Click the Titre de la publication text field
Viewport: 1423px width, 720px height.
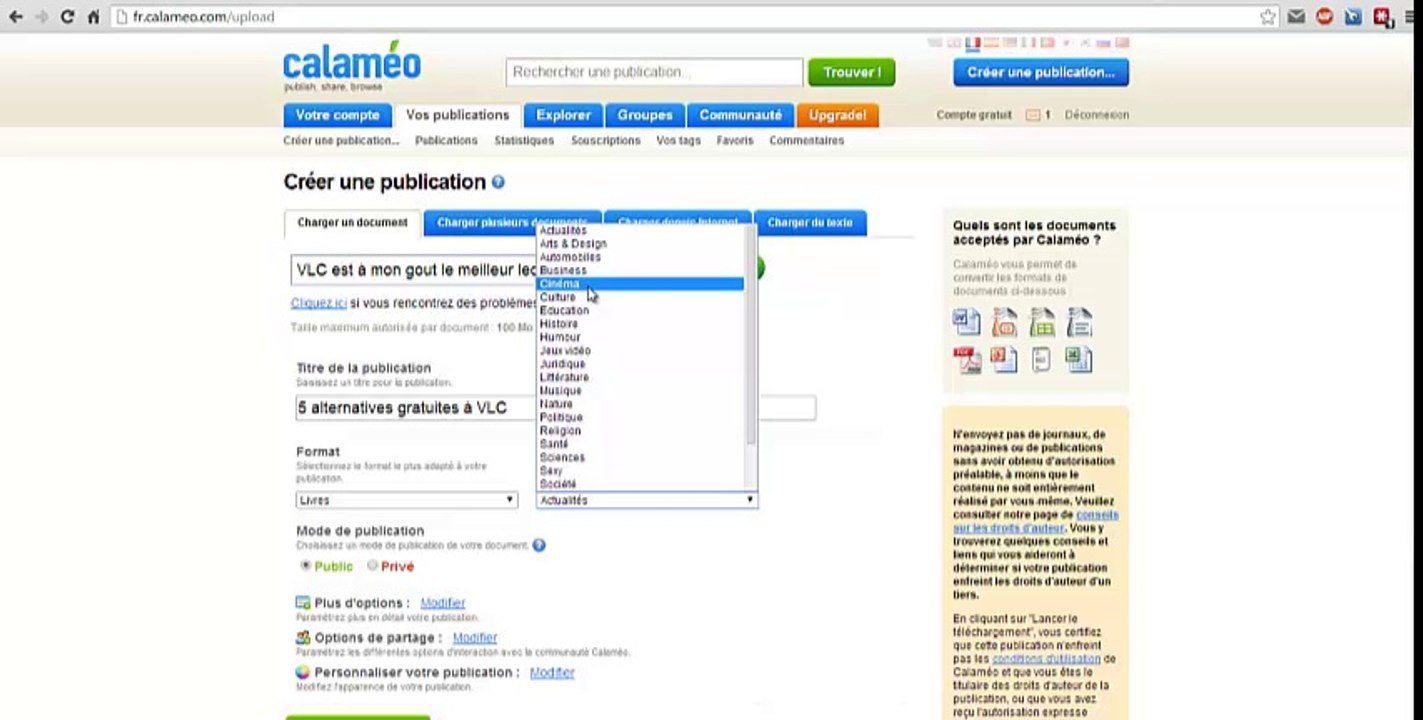coord(556,408)
